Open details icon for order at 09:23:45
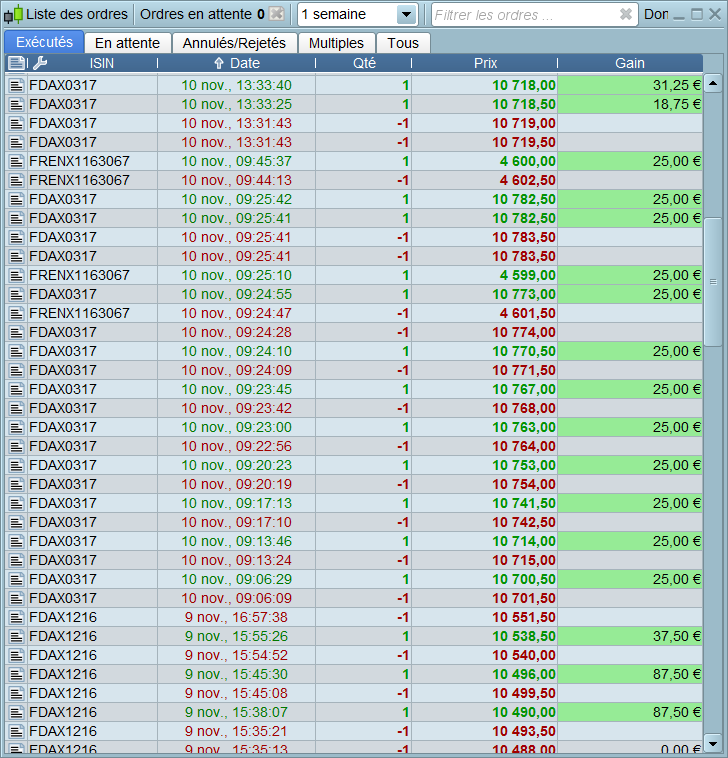728x758 pixels. click(16, 389)
